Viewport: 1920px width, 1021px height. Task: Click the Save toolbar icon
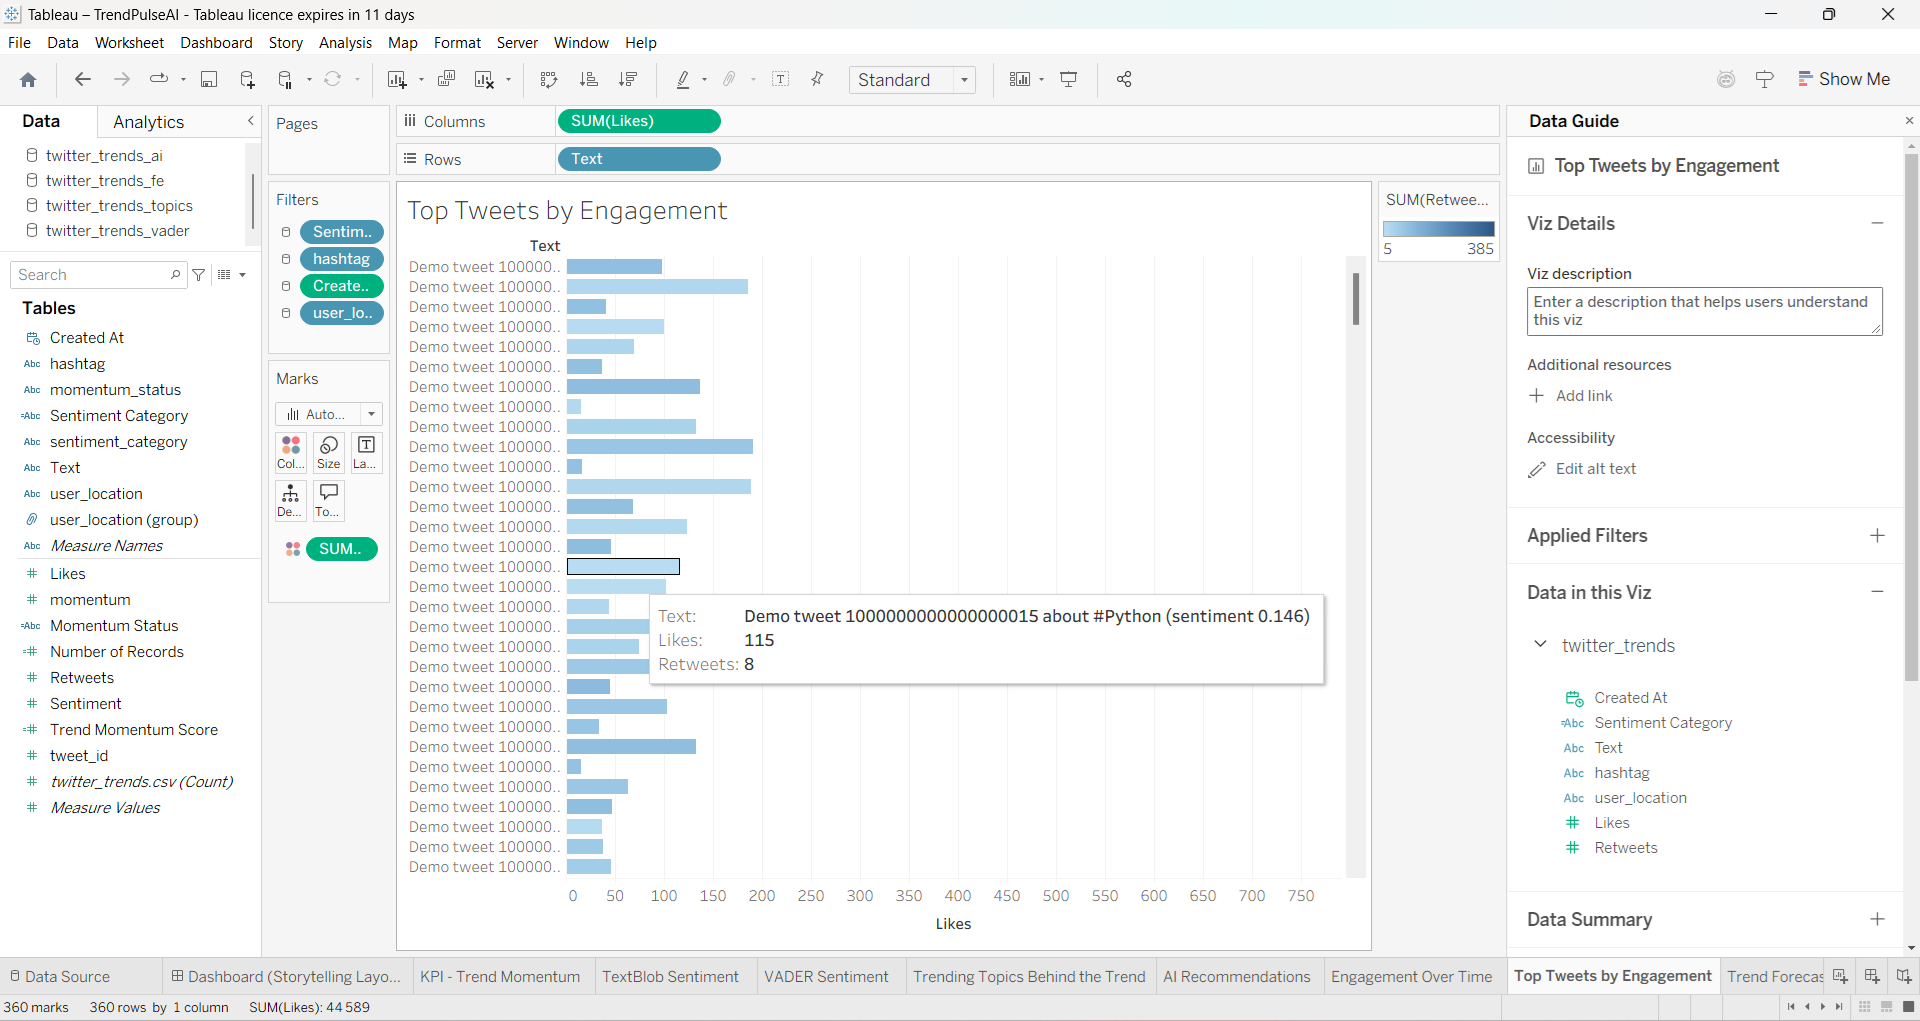click(x=209, y=80)
